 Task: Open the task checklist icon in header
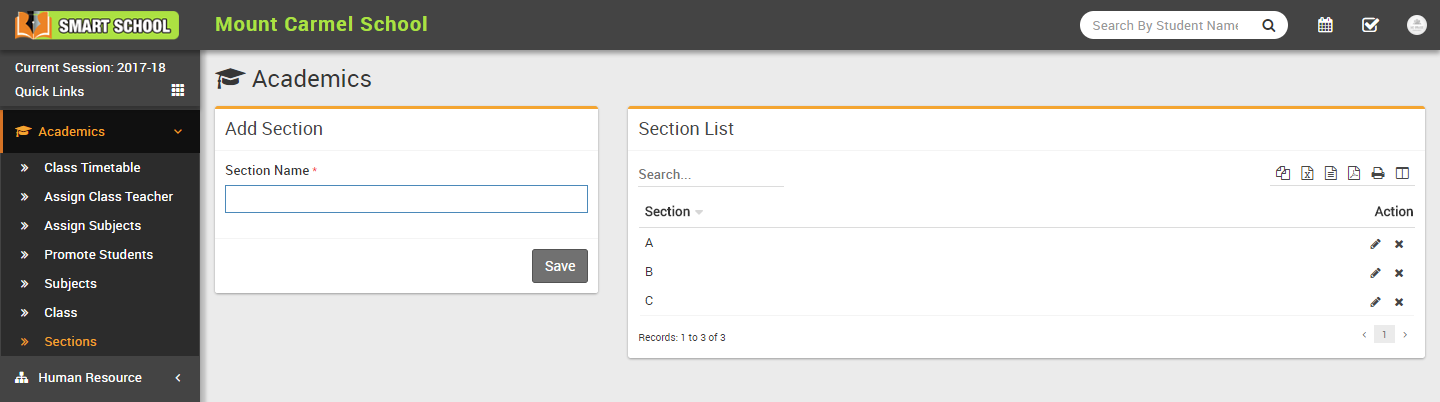coord(1370,25)
